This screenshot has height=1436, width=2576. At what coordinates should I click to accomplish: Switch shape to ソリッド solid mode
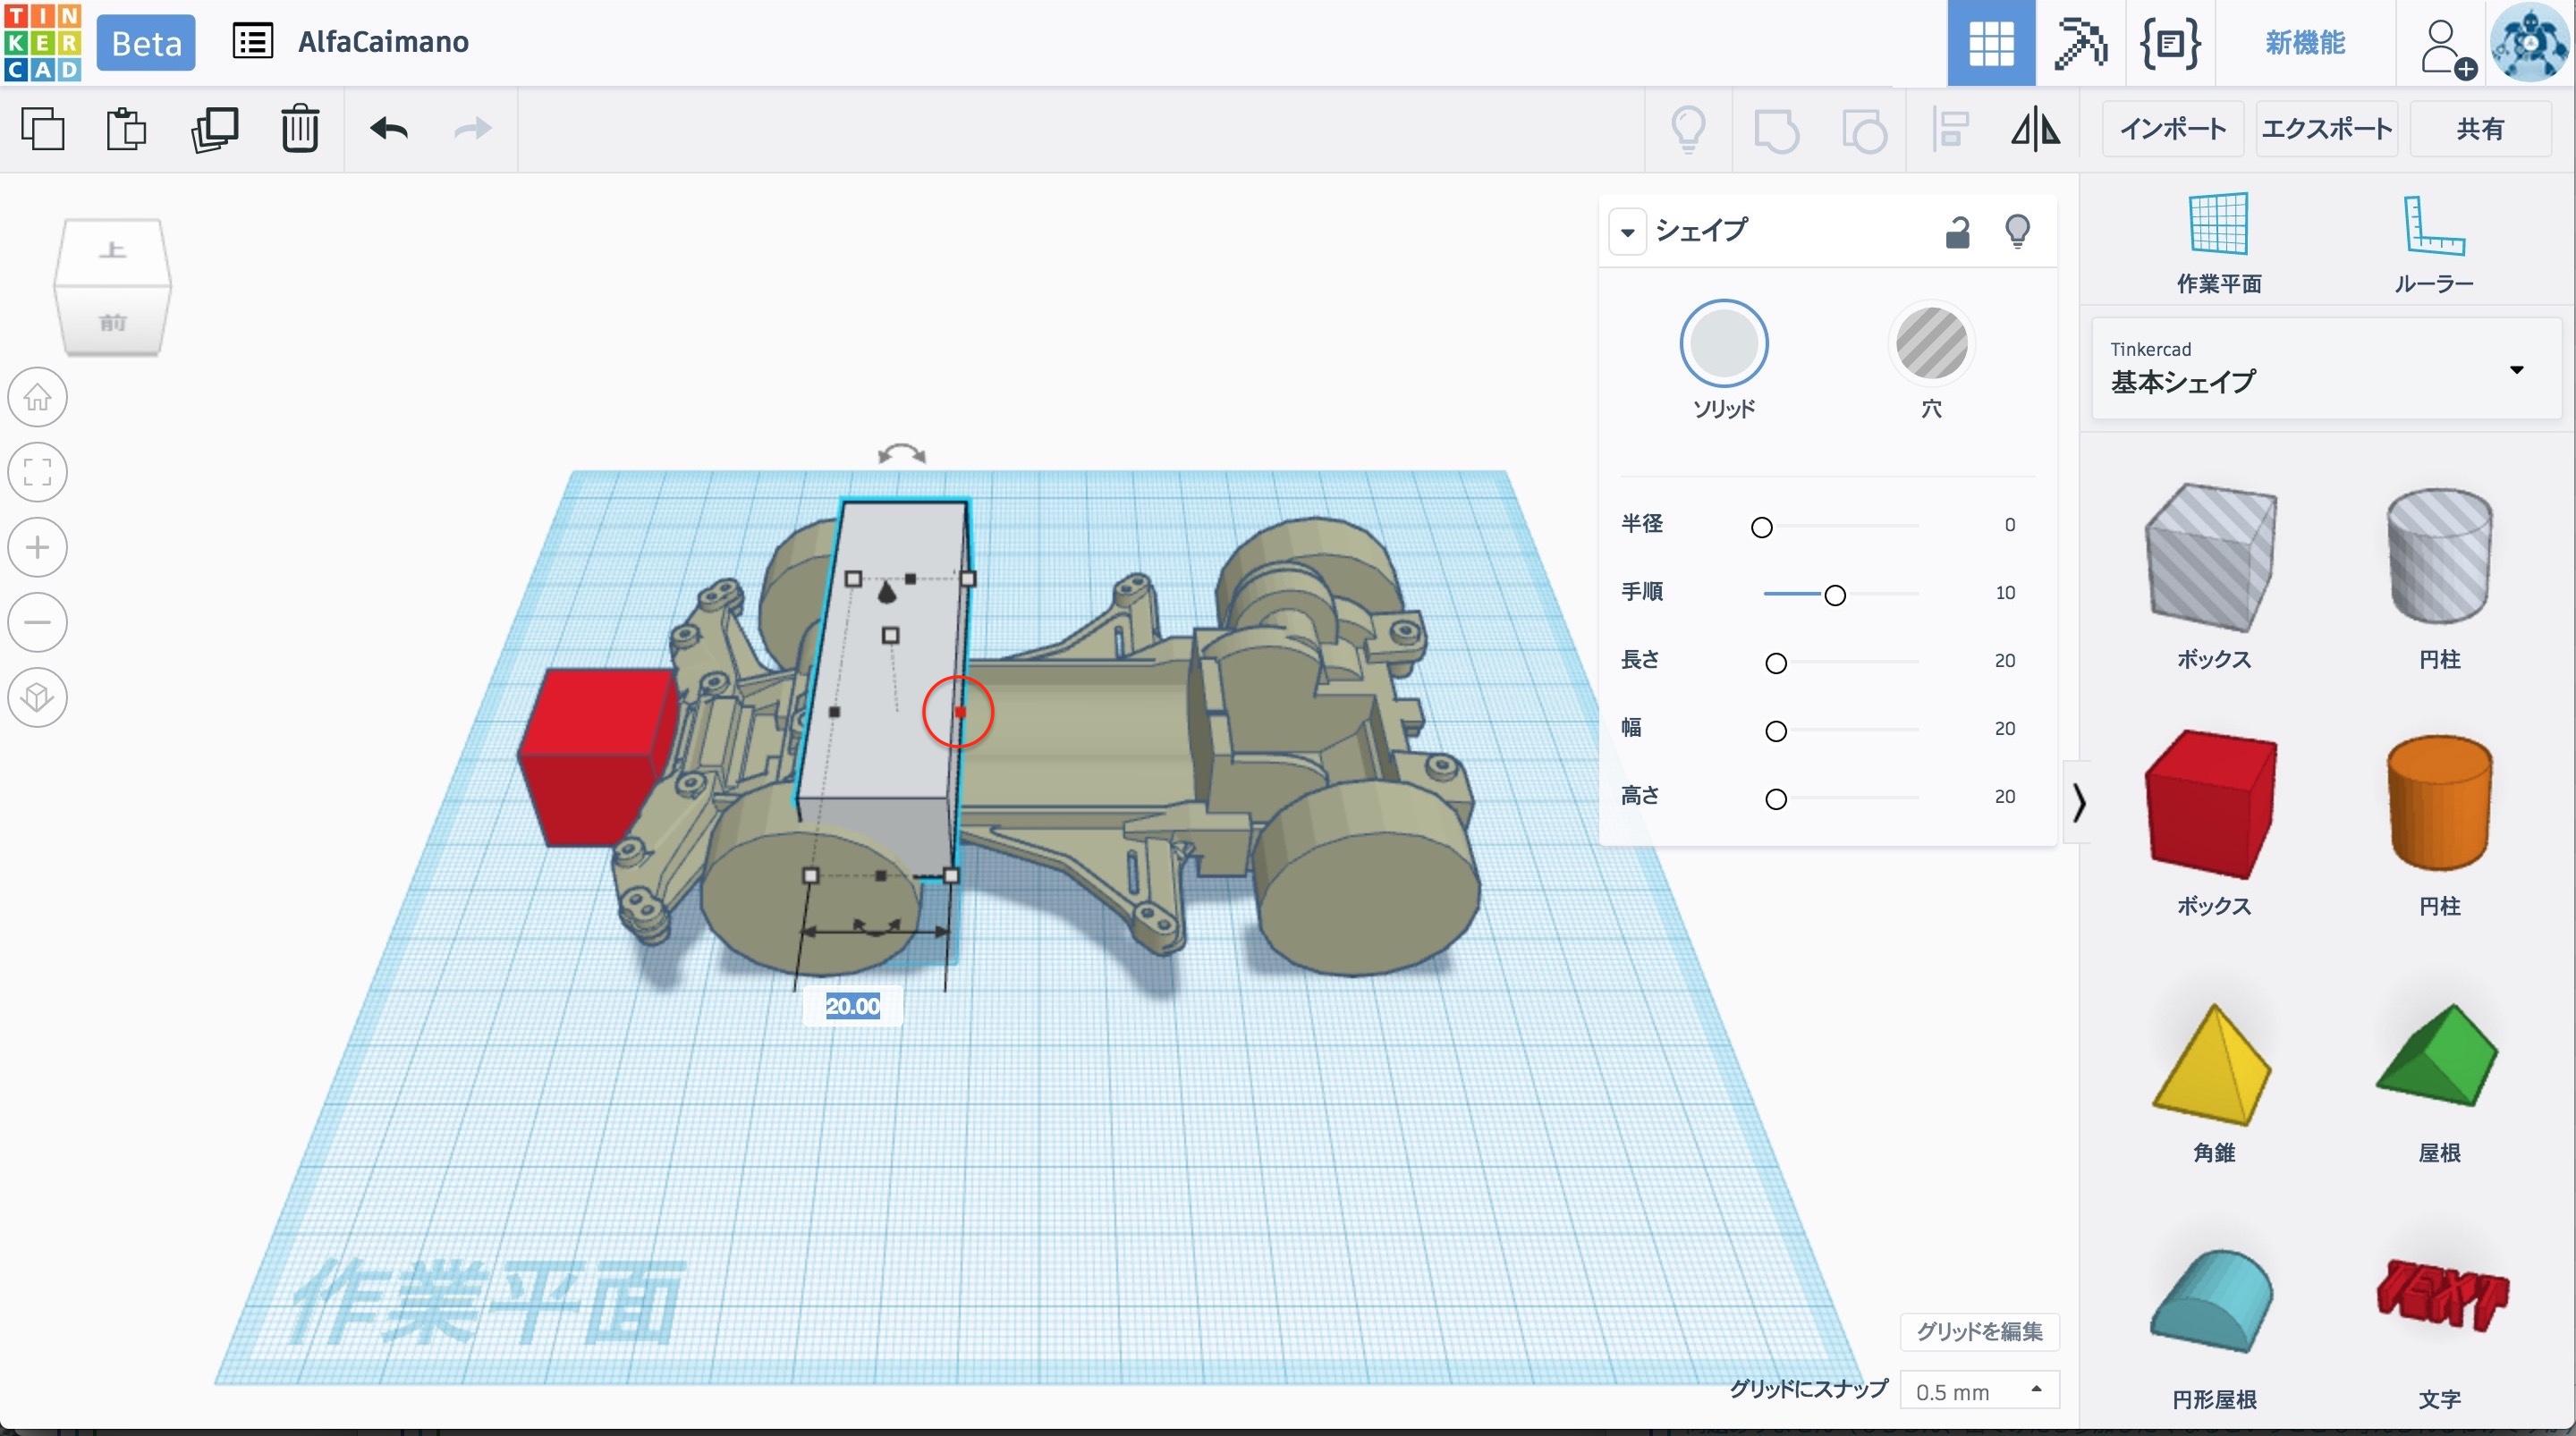[1723, 344]
